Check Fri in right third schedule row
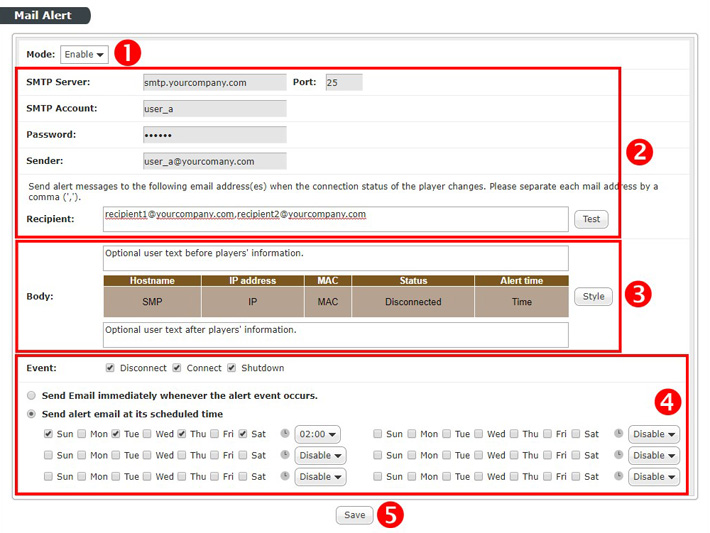710x533 pixels. pos(547,476)
